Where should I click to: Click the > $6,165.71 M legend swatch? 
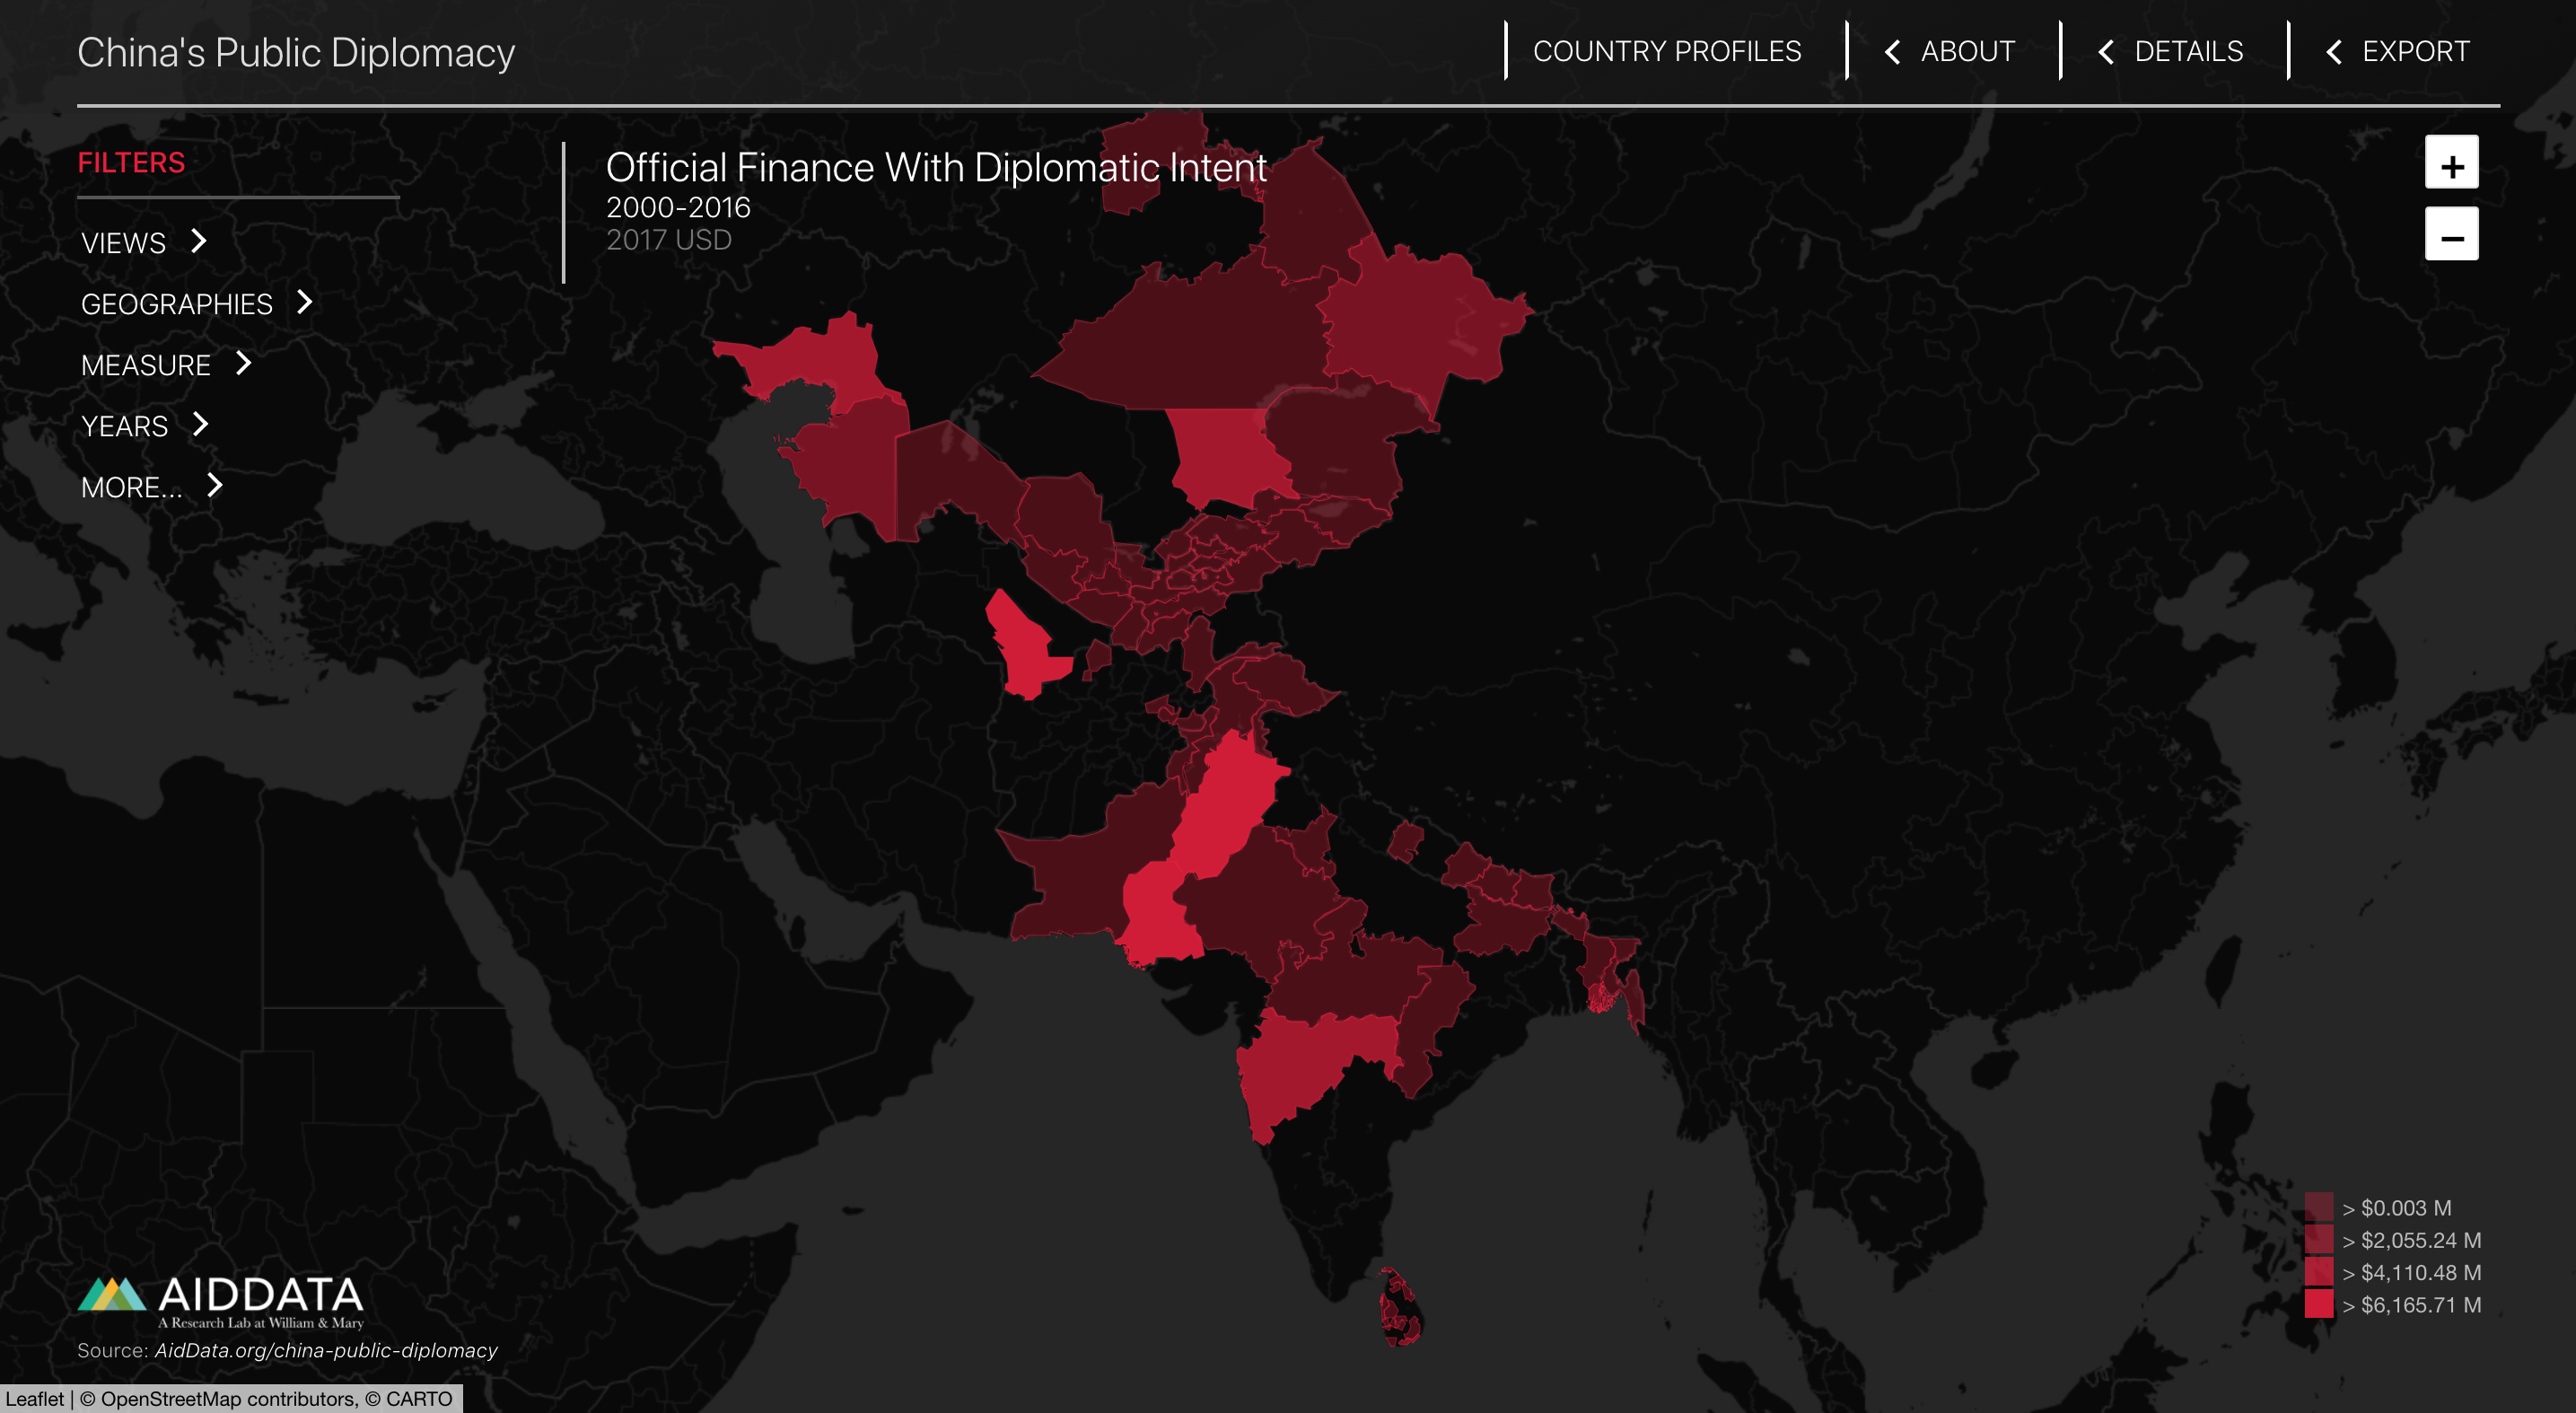(x=2318, y=1304)
